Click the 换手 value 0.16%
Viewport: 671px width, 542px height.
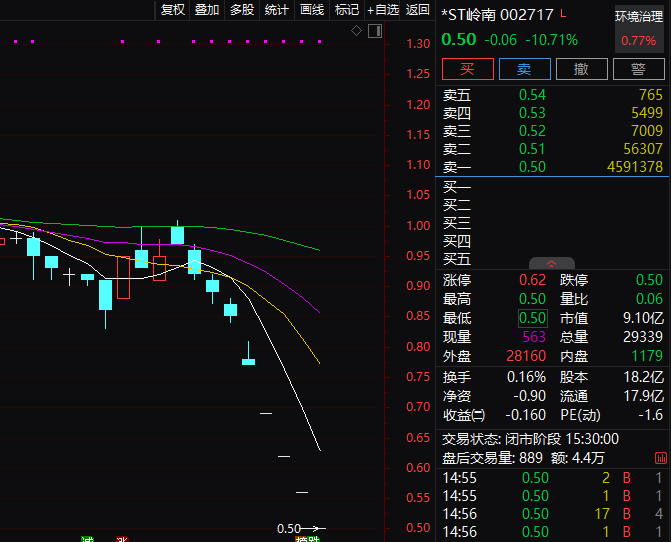[526, 377]
